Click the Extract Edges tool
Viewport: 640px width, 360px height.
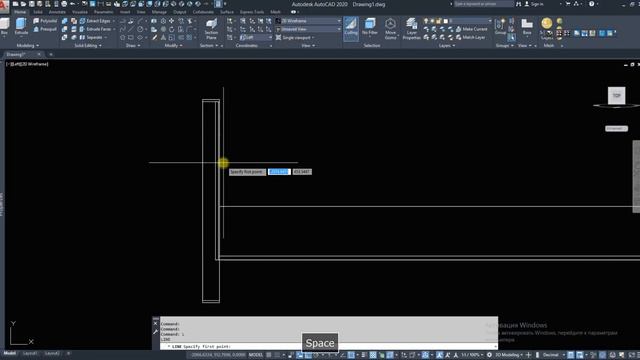pos(95,21)
